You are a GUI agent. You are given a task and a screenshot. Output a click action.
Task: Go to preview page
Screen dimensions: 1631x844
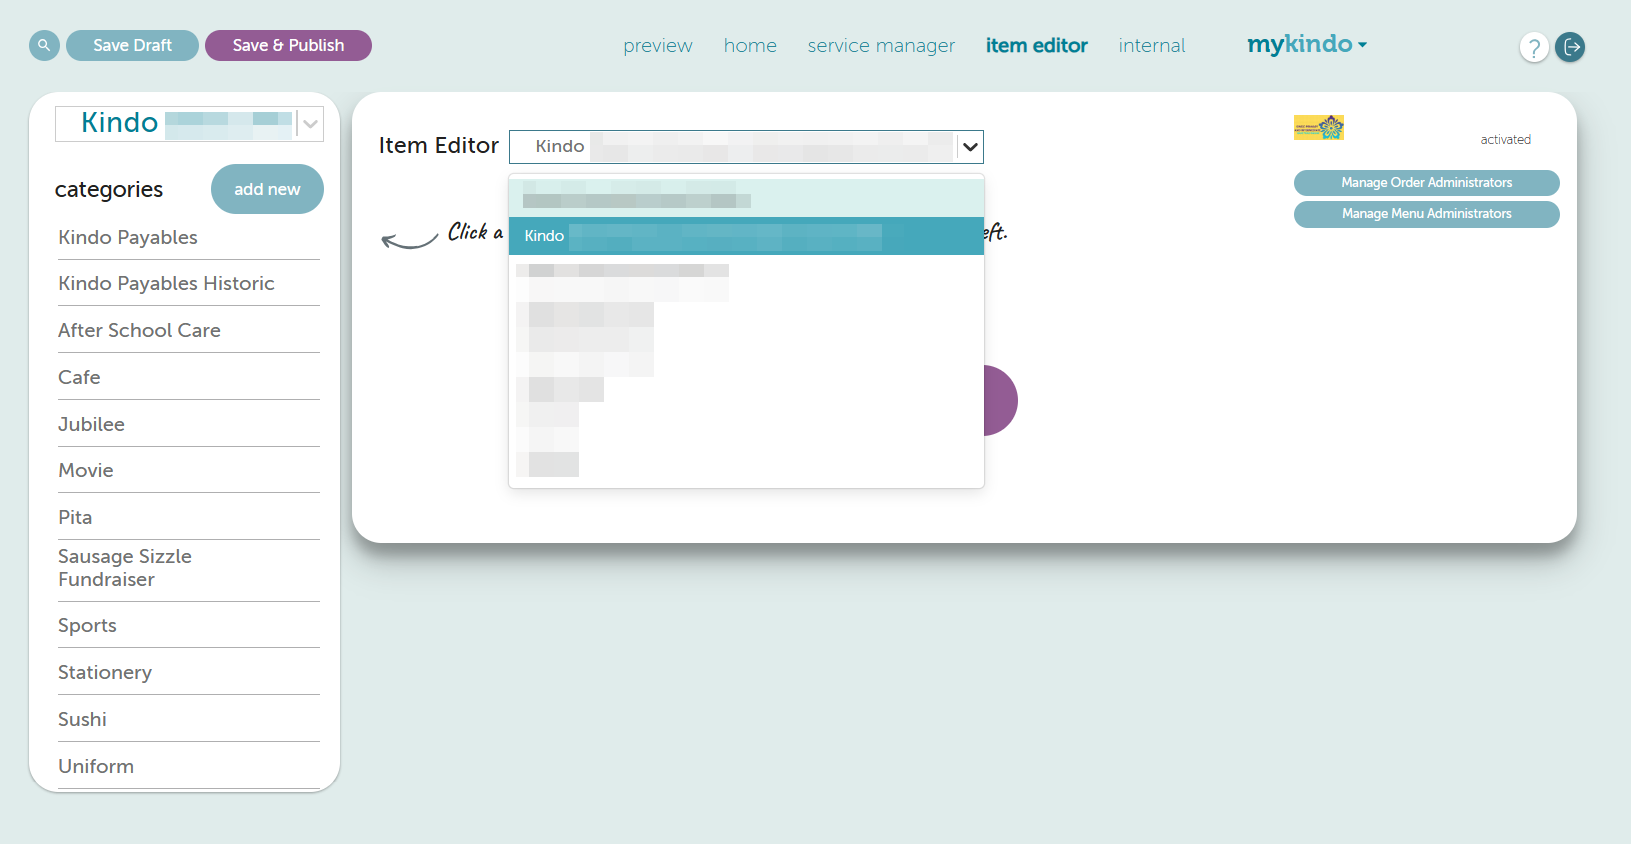(x=658, y=46)
